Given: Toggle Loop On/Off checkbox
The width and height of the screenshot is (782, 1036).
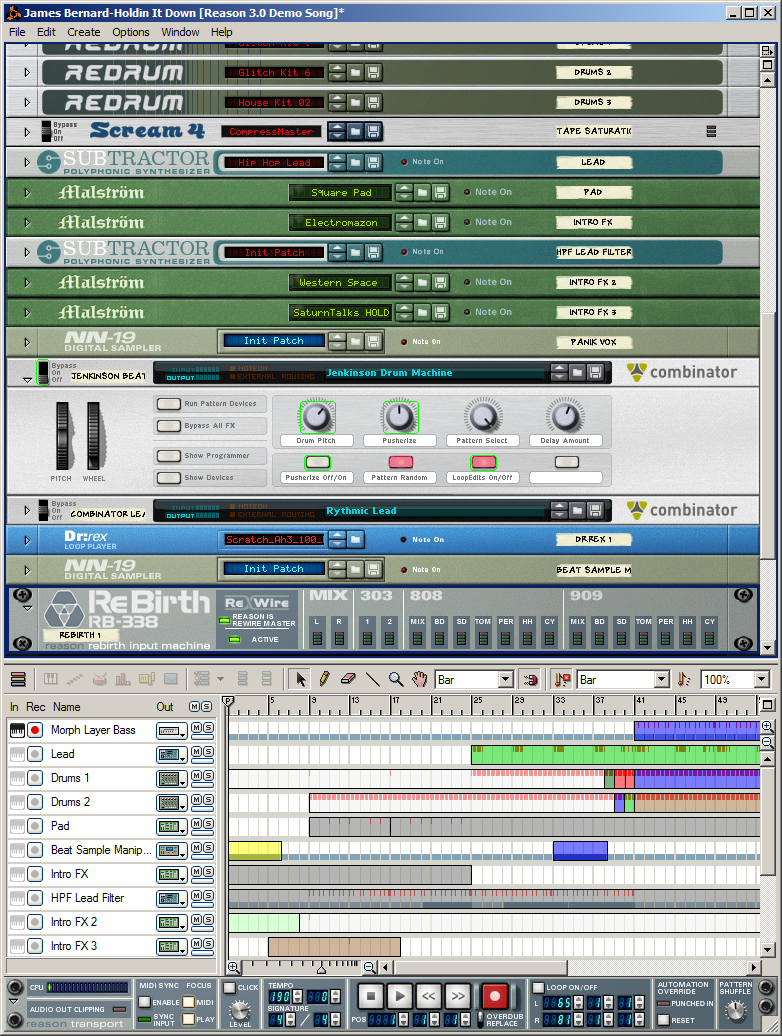Looking at the screenshot, I should [x=538, y=988].
